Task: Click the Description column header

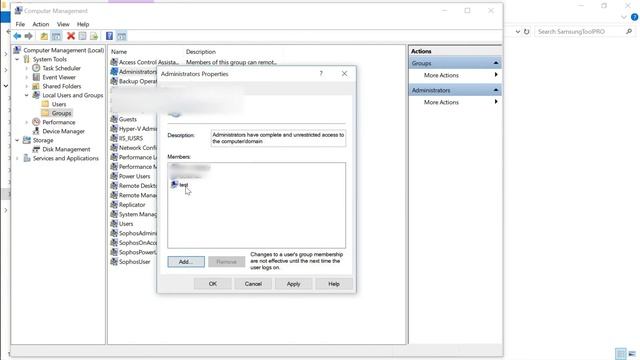Action: coord(200,52)
